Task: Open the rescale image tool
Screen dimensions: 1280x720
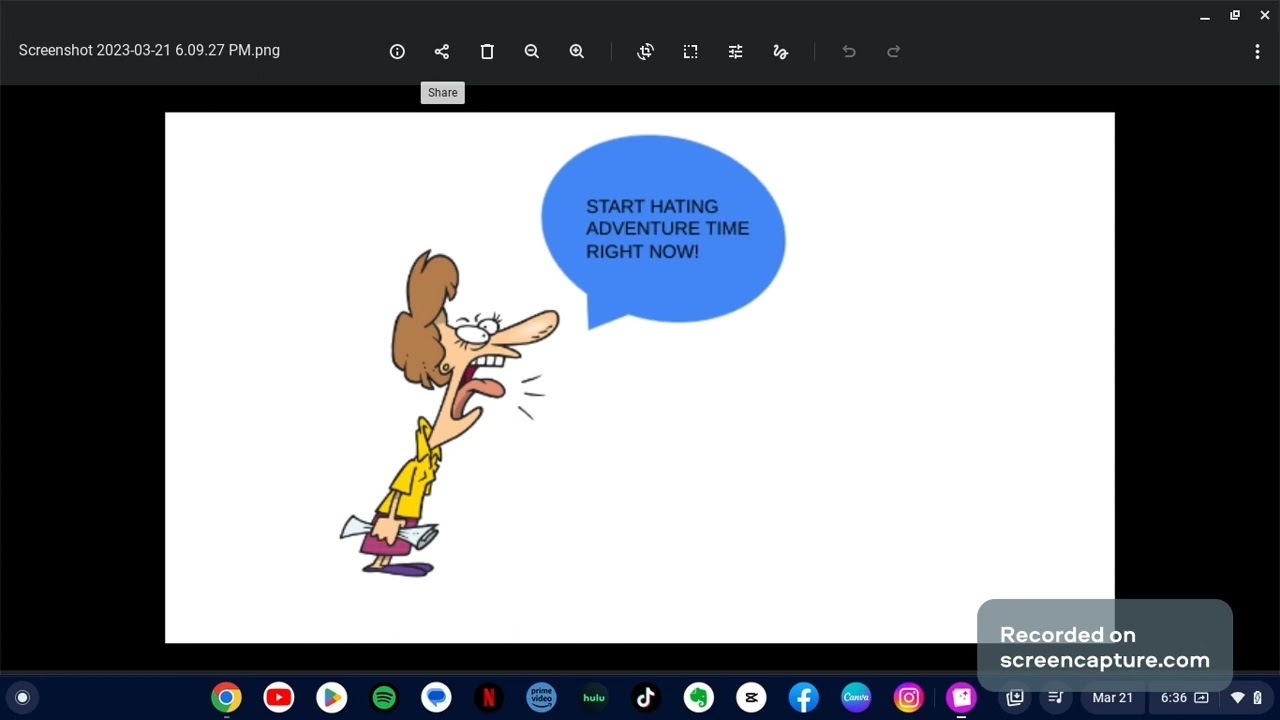Action: [x=691, y=52]
